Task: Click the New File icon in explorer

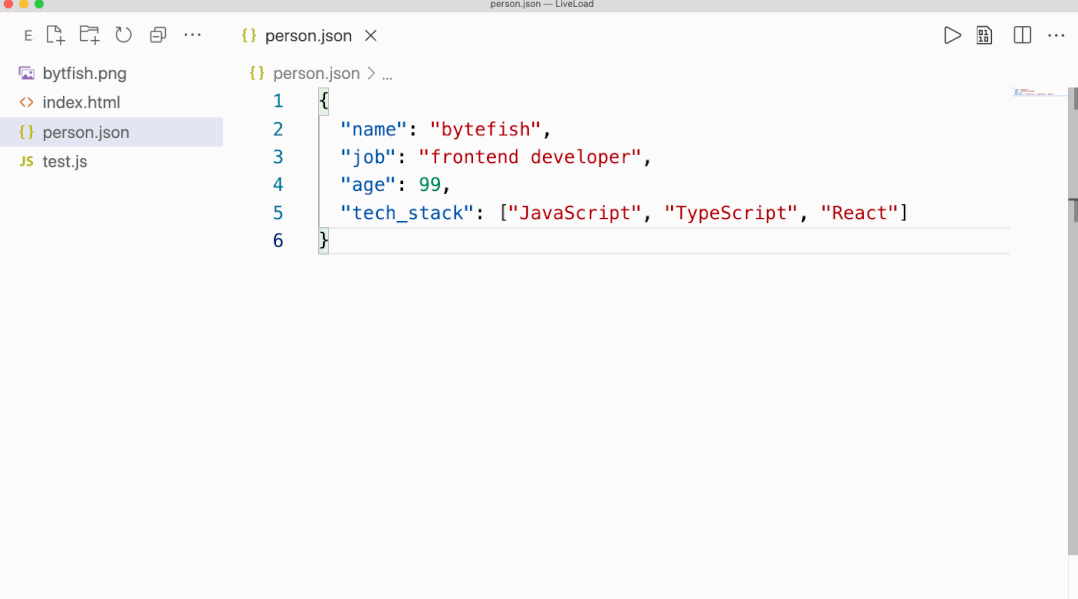Action: [55, 35]
